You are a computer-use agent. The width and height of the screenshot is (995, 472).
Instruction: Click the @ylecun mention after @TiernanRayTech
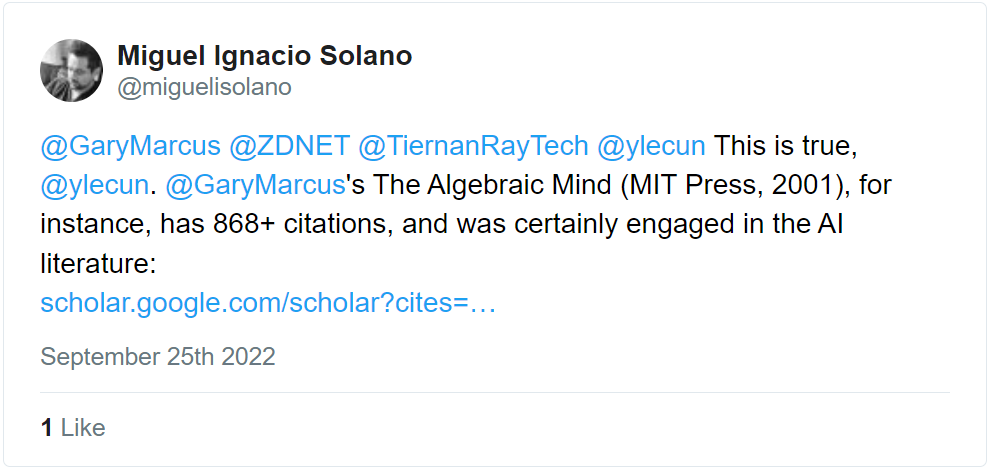click(x=651, y=146)
